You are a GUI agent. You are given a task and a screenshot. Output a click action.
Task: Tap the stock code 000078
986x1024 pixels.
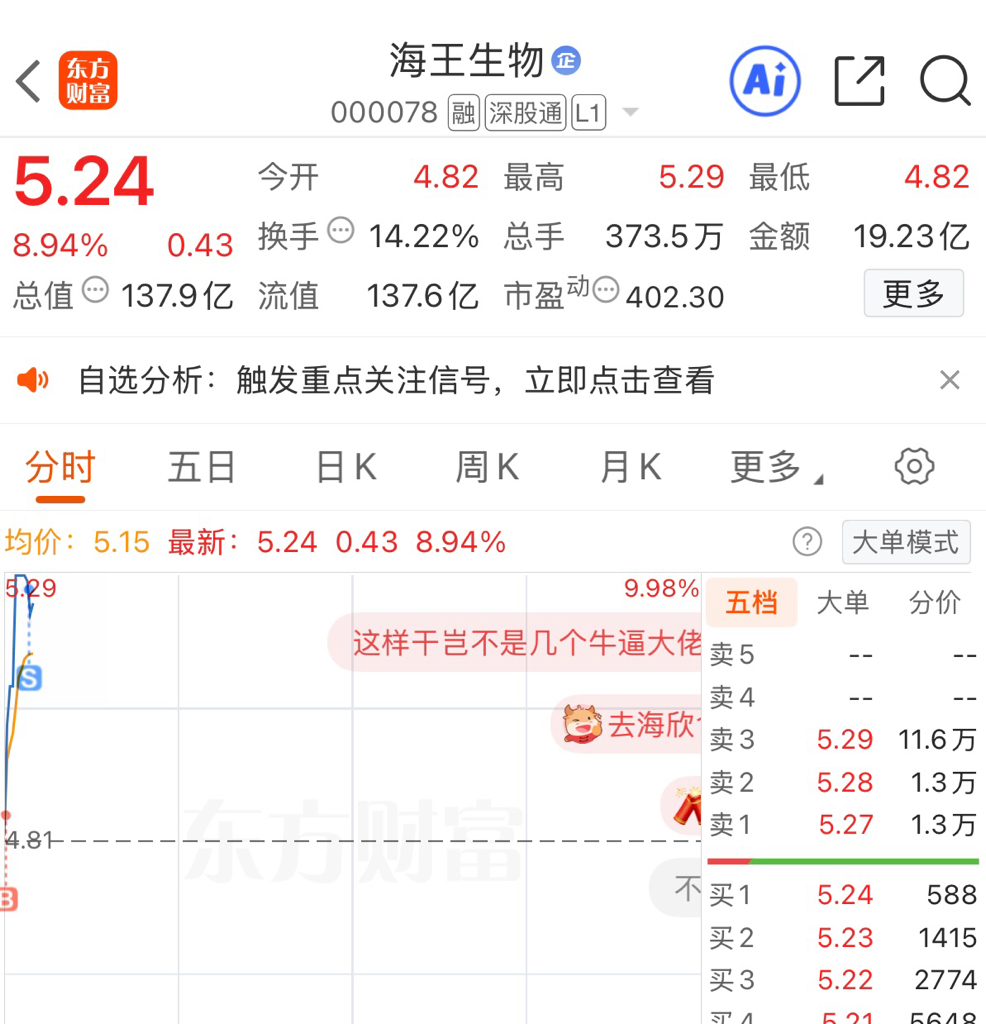[x=384, y=112]
